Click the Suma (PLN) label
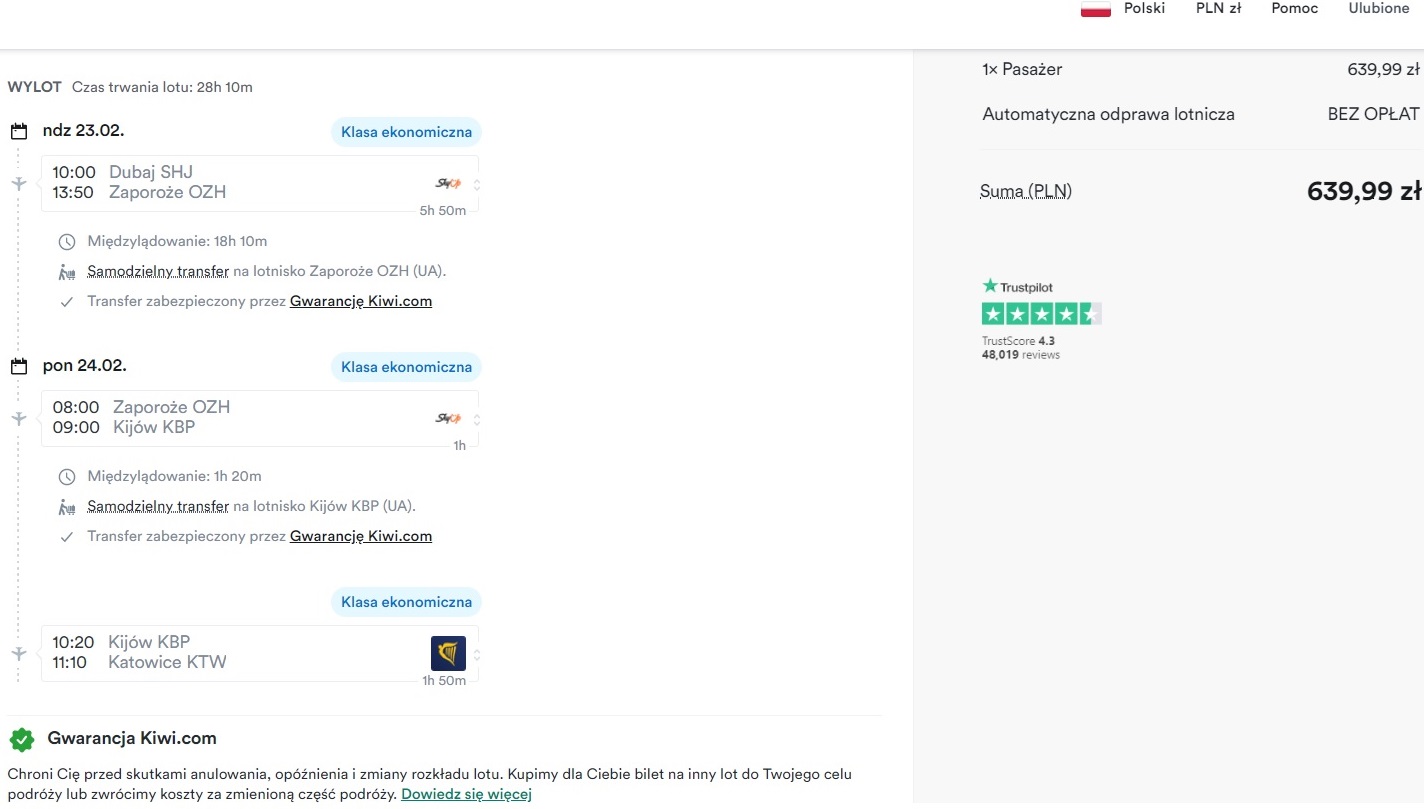 1026,191
